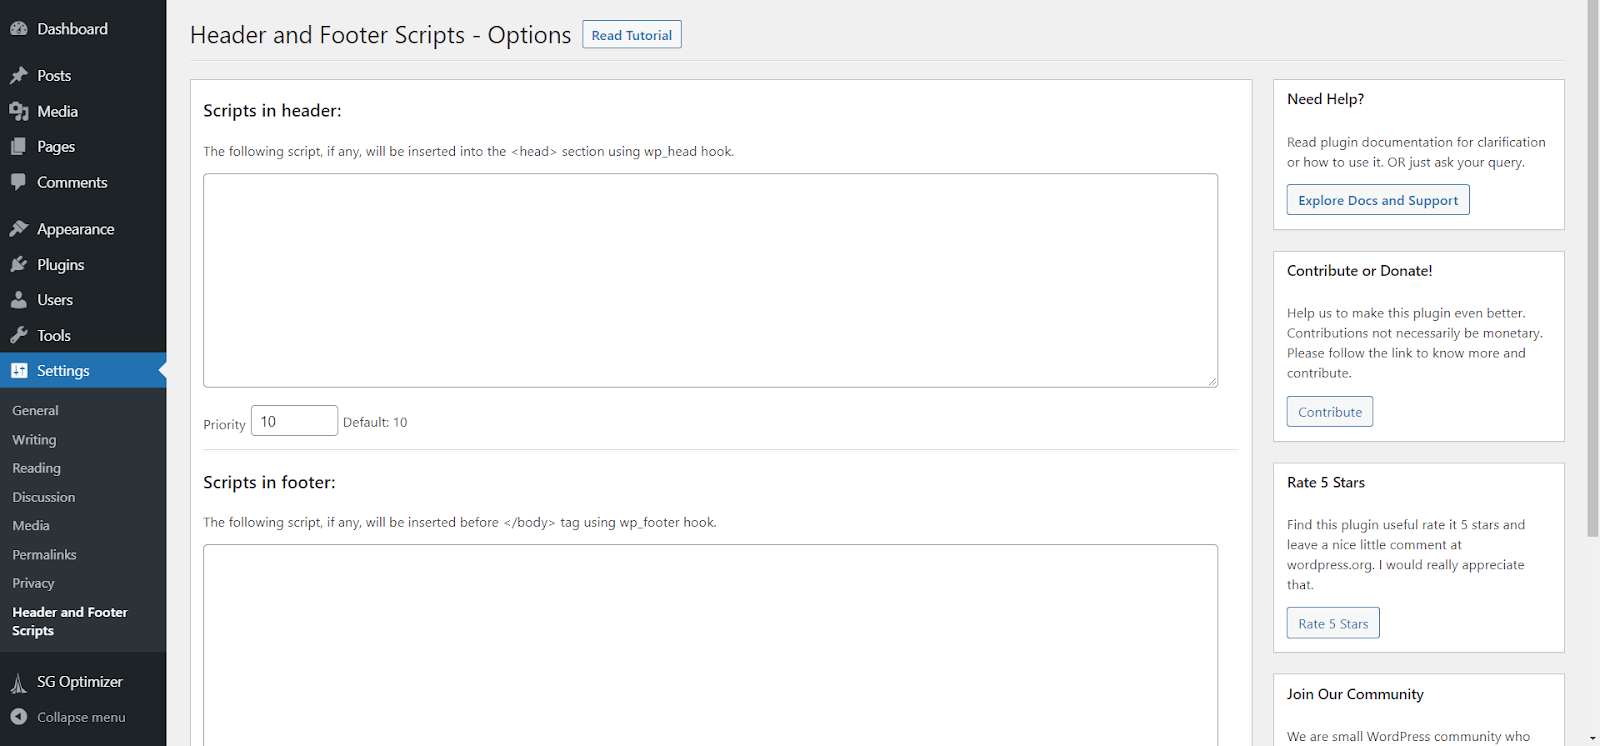Click the Collapse menu arrow icon
1600x746 pixels.
click(x=19, y=717)
